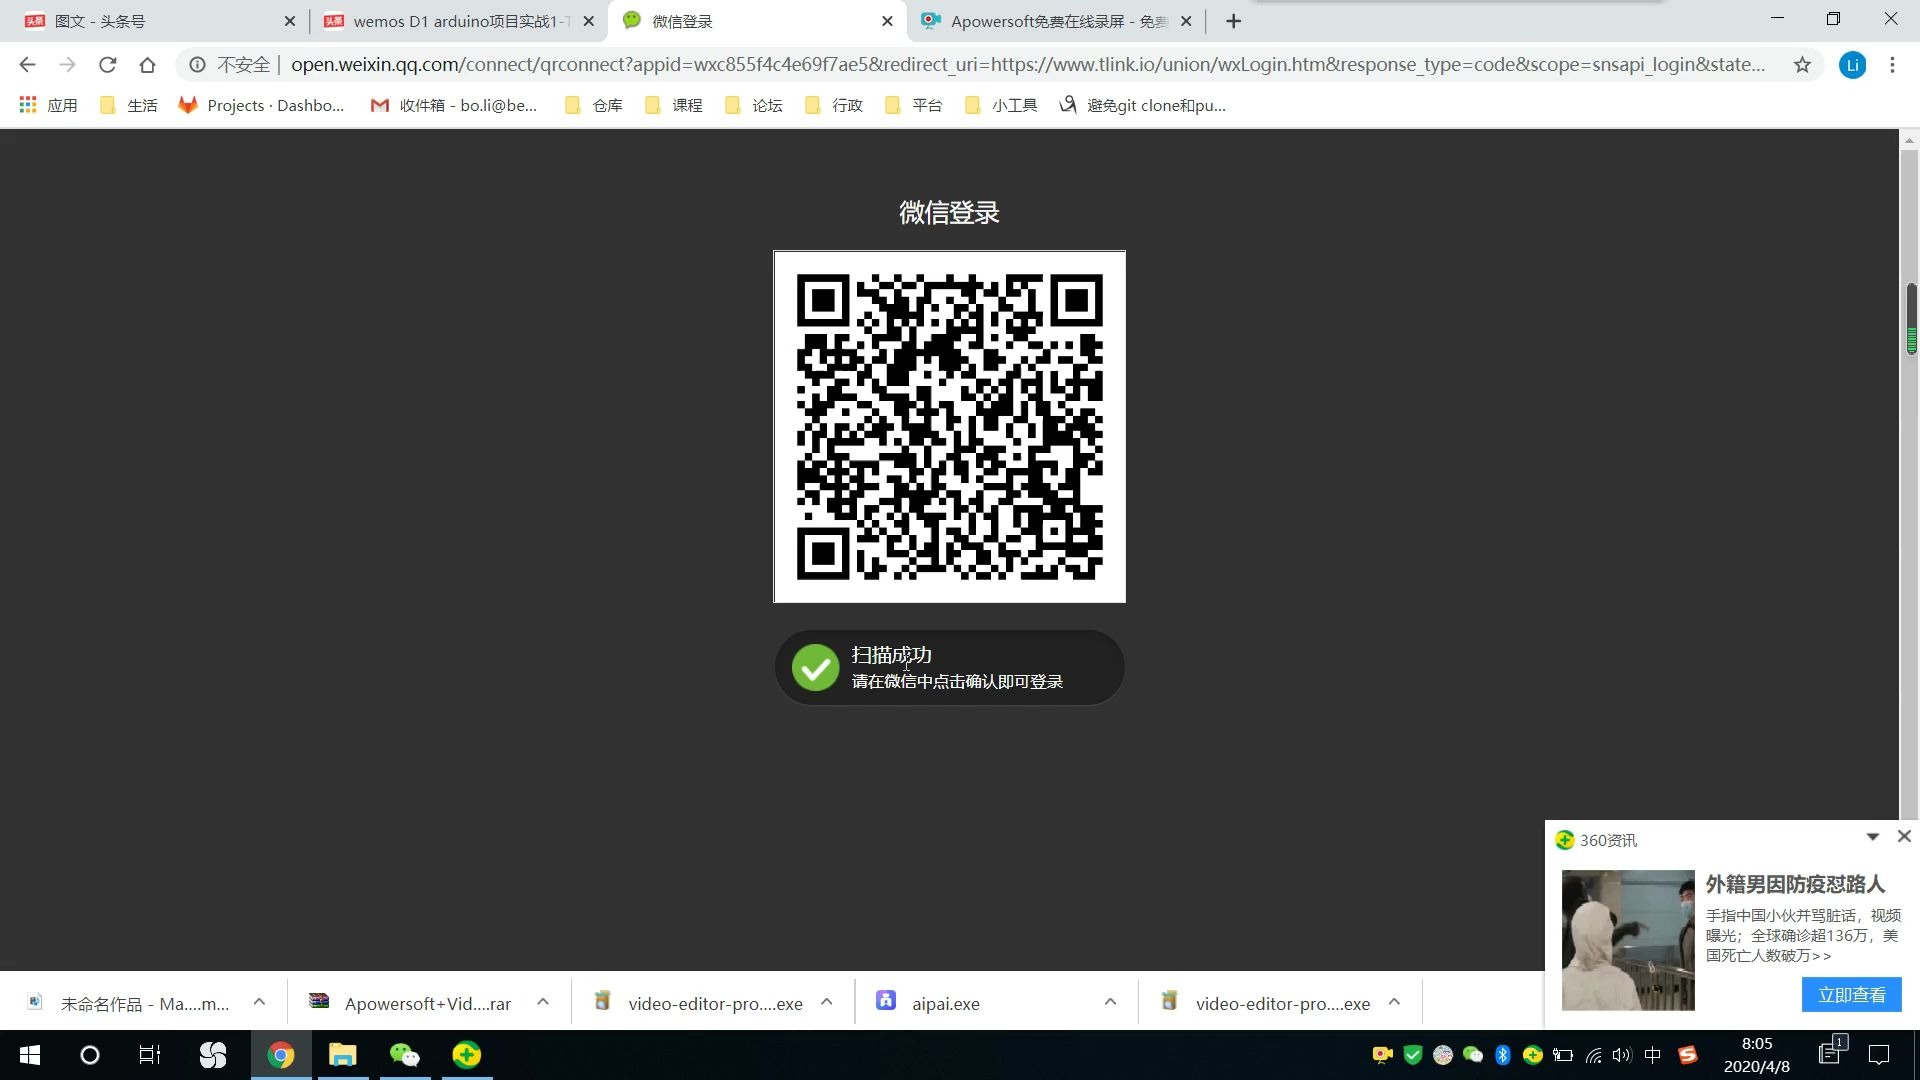This screenshot has height=1080, width=1920.
Task: Expand options for first video-editor-pro exe download
Action: pos(827,1002)
